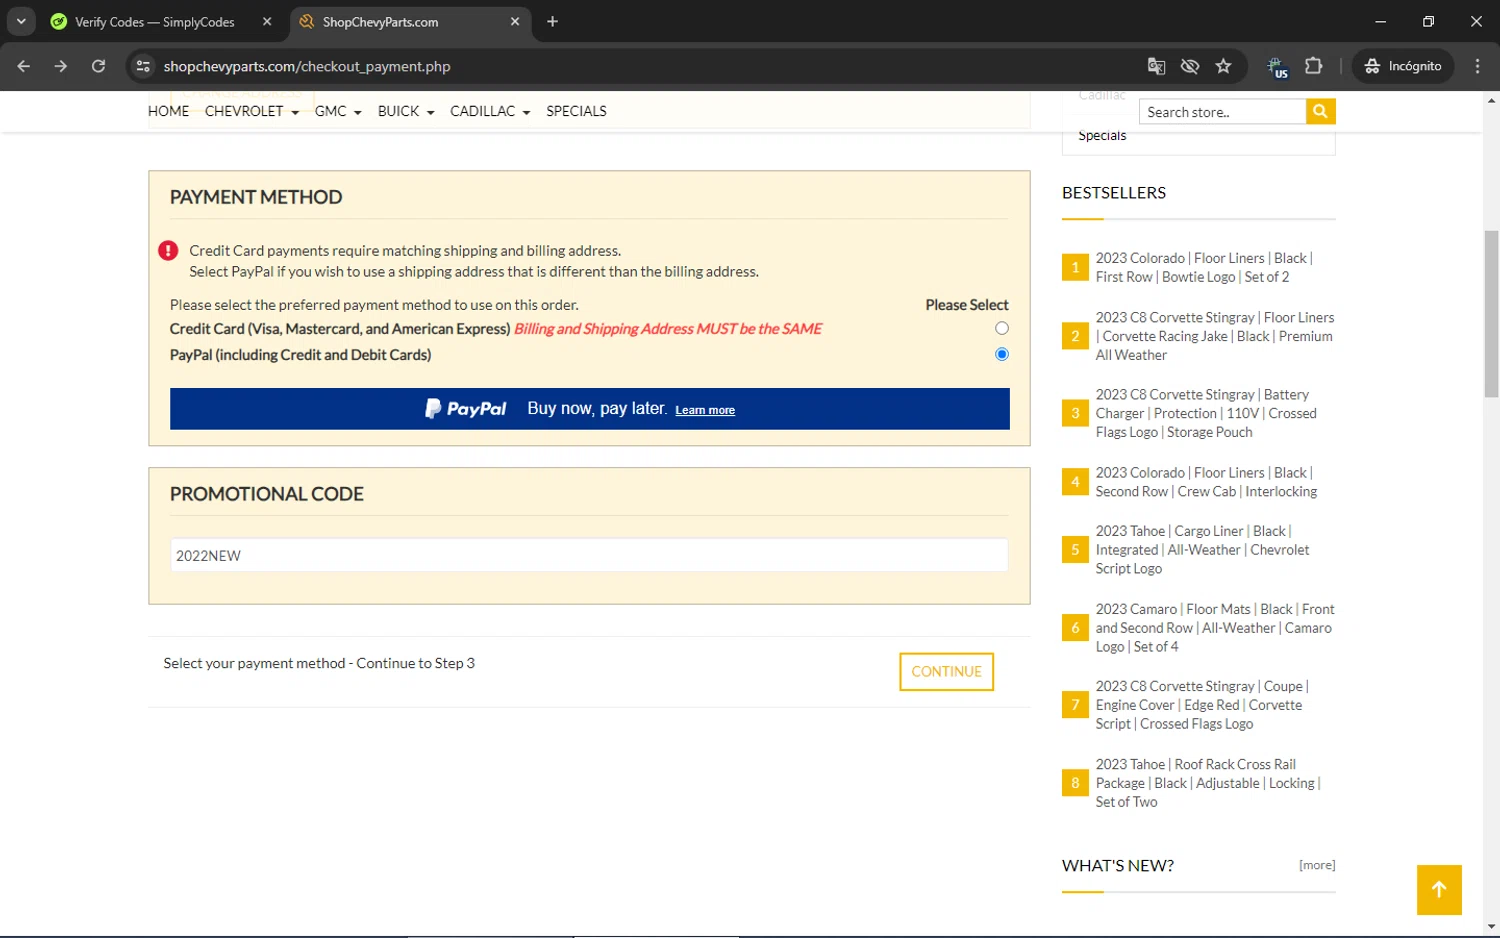Viewport: 1500px width, 938px height.
Task: Click the scroll-to-top arrow button
Action: (x=1439, y=890)
